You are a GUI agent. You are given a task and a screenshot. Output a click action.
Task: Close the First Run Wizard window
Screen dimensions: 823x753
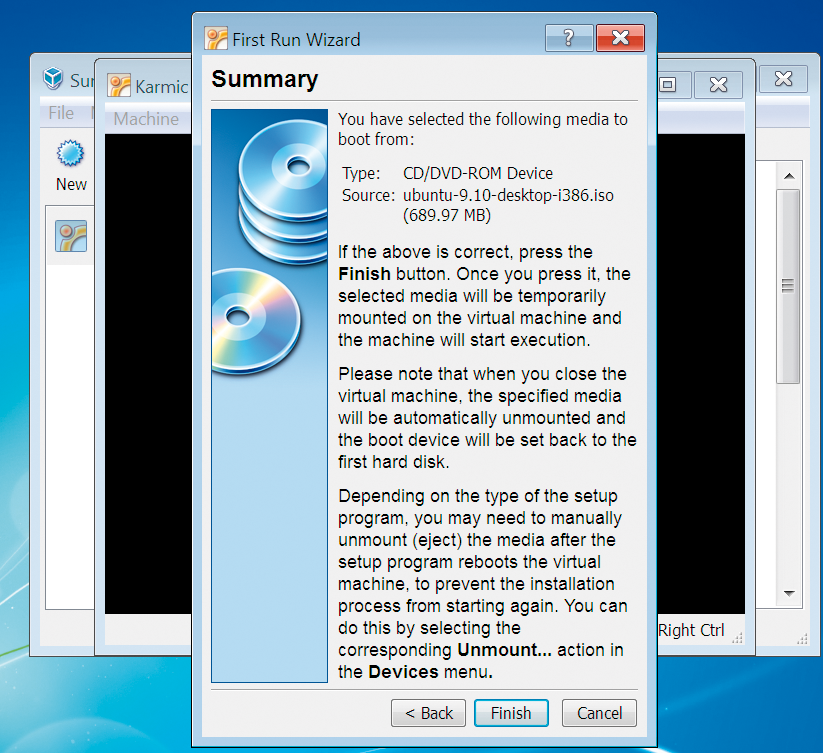[x=620, y=38]
